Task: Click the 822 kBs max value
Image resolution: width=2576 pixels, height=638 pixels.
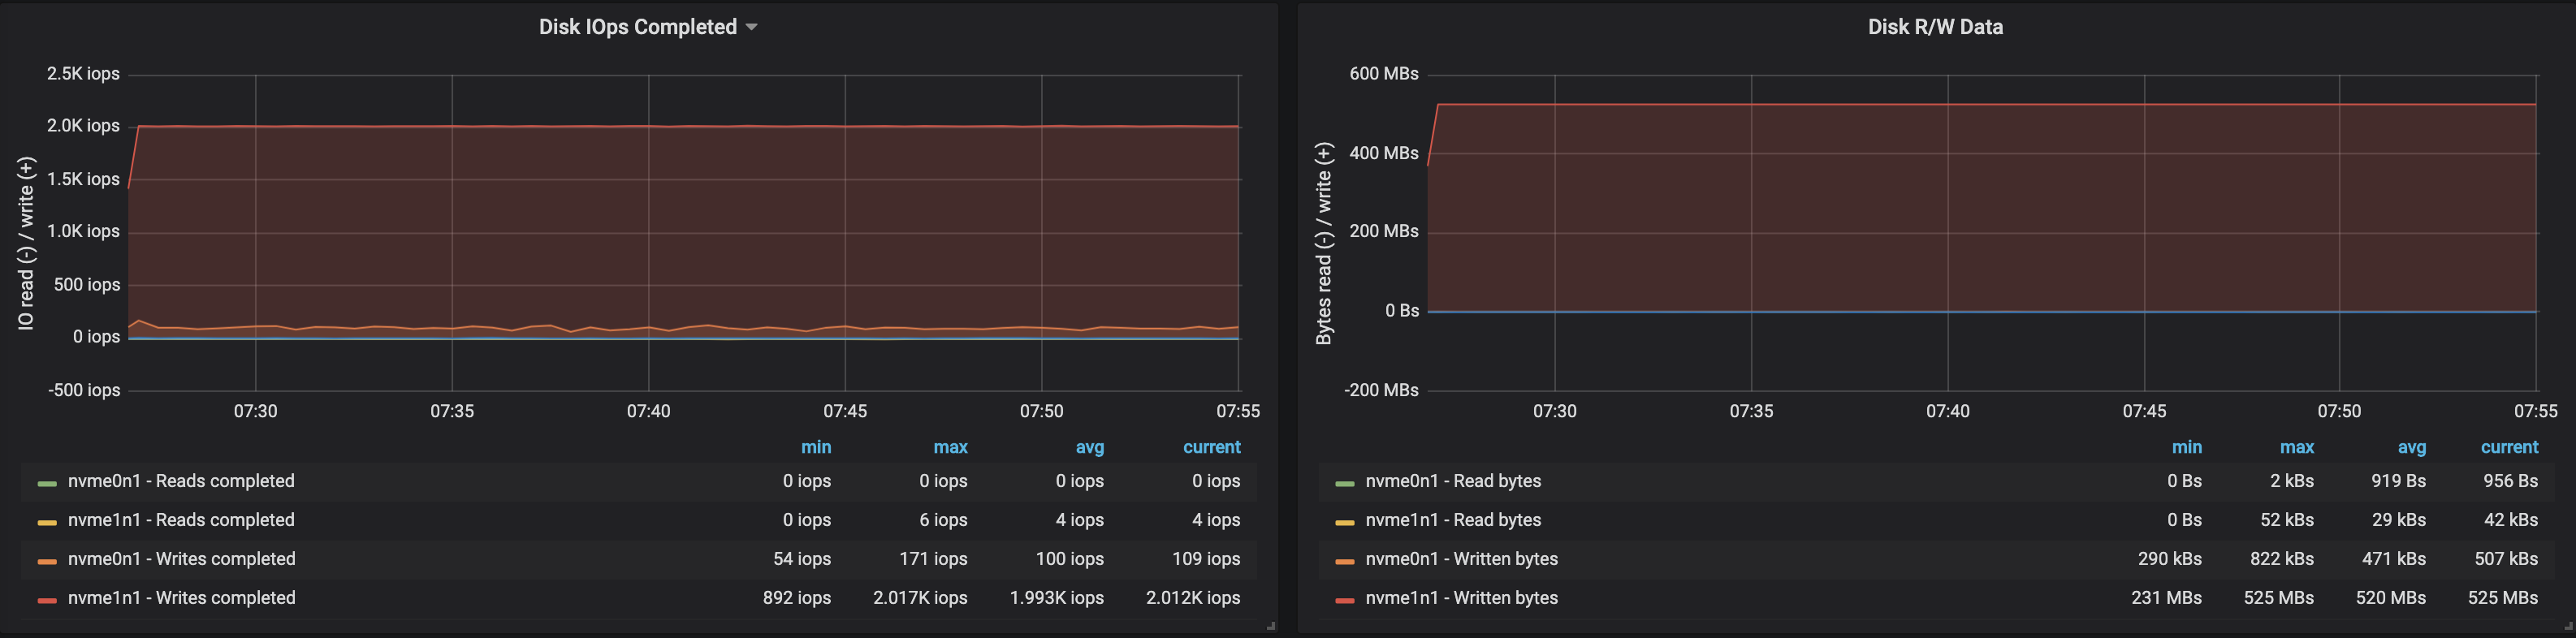Action: [2282, 559]
